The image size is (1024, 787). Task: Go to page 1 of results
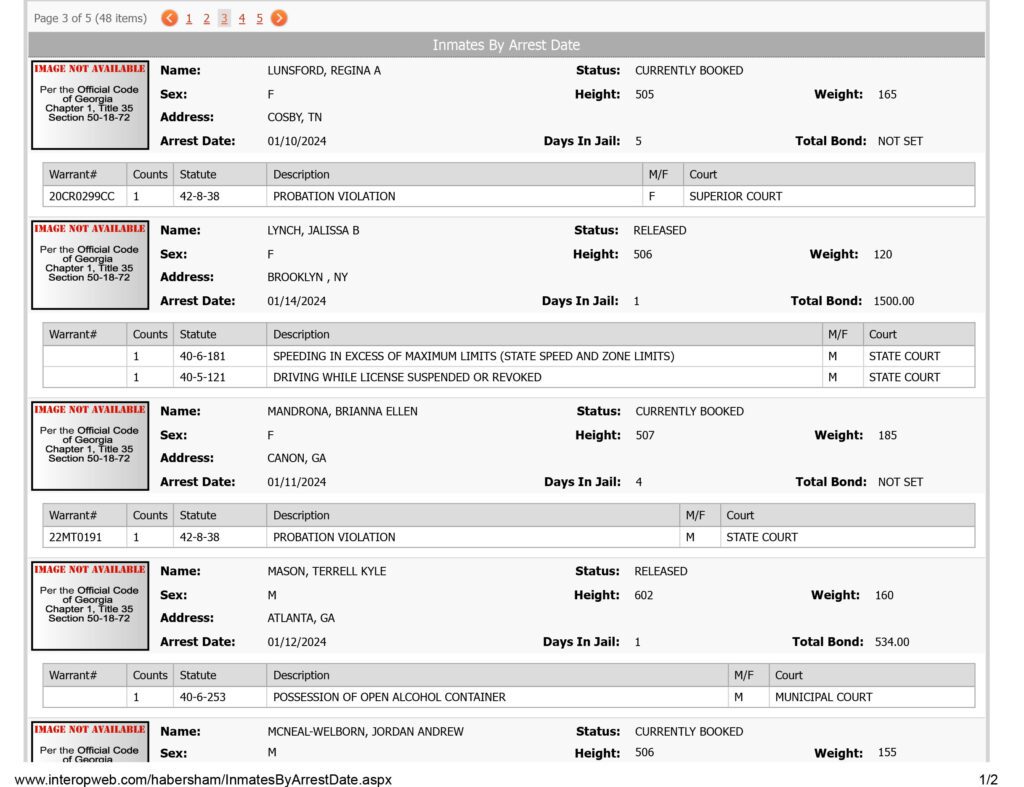click(189, 19)
